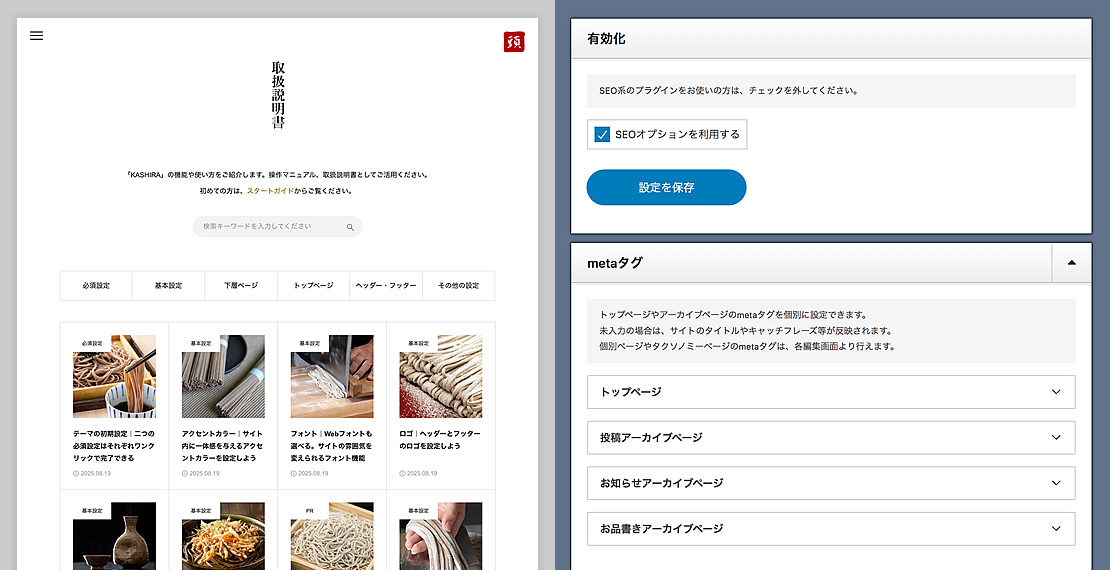Expand the お知らせアーカイブページ accordion
The height and width of the screenshot is (570, 1110).
831,483
